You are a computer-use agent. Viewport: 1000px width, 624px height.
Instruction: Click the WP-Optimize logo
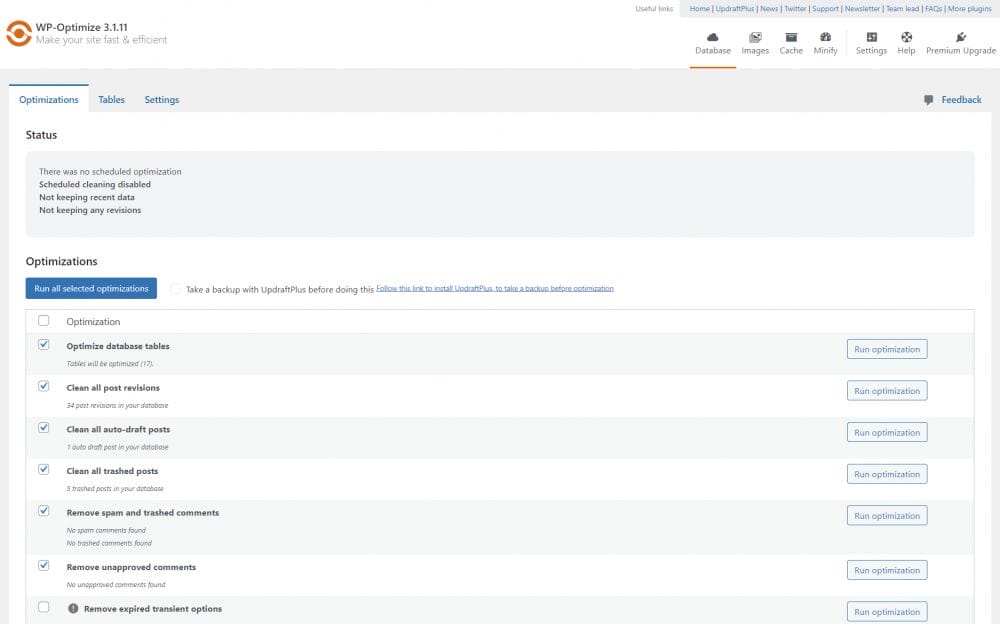pyautogui.click(x=19, y=33)
